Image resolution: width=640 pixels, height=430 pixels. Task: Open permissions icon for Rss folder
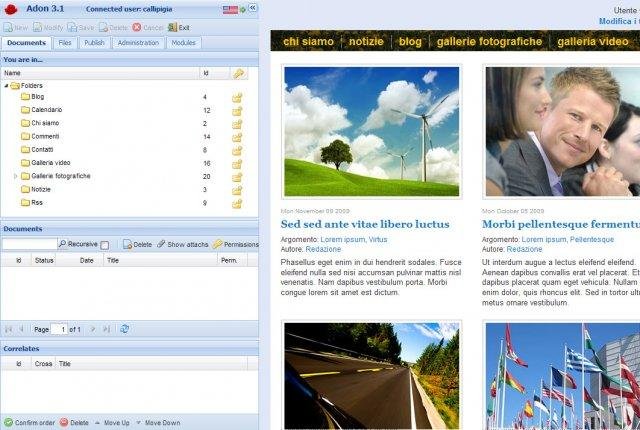(x=237, y=203)
